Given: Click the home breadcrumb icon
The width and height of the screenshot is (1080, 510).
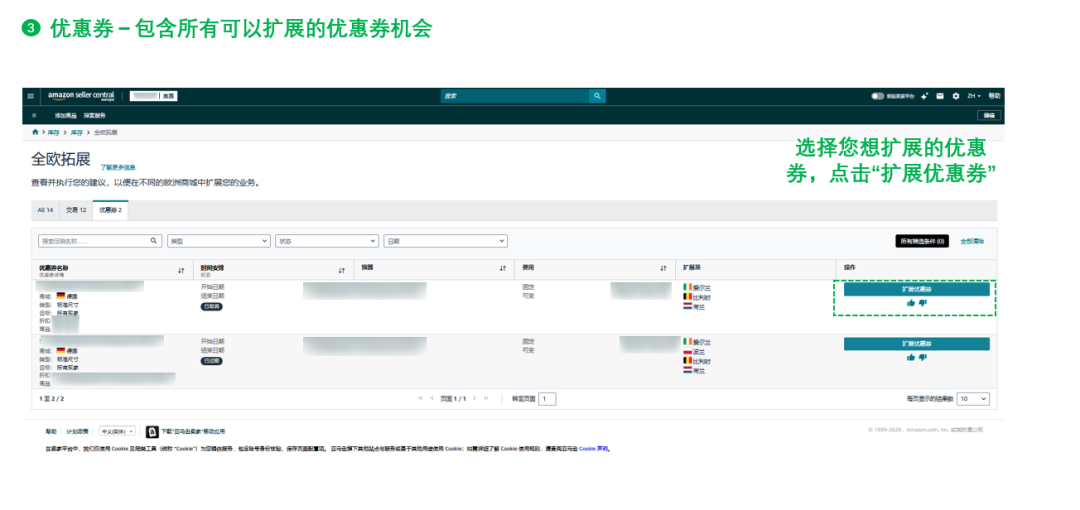Looking at the screenshot, I should pyautogui.click(x=35, y=132).
